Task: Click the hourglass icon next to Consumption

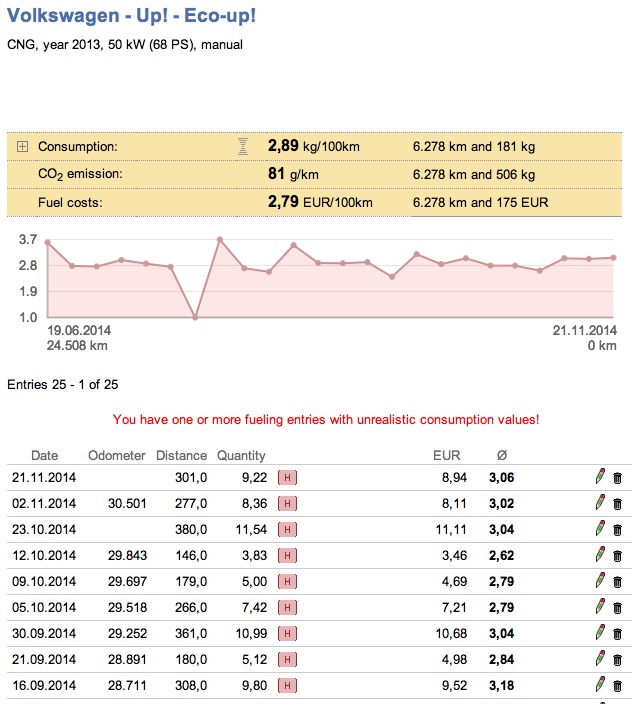Action: coord(242,146)
